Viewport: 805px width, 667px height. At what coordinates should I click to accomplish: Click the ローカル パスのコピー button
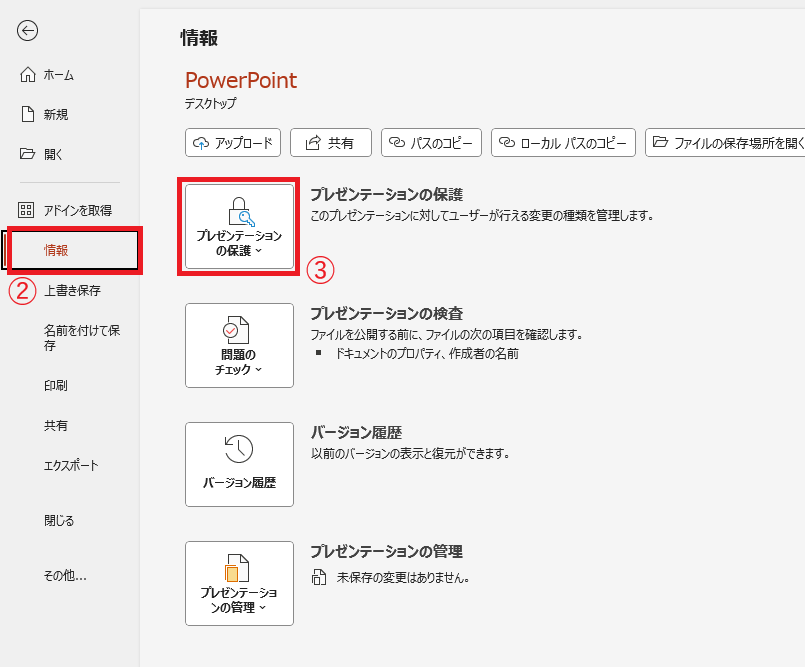563,142
